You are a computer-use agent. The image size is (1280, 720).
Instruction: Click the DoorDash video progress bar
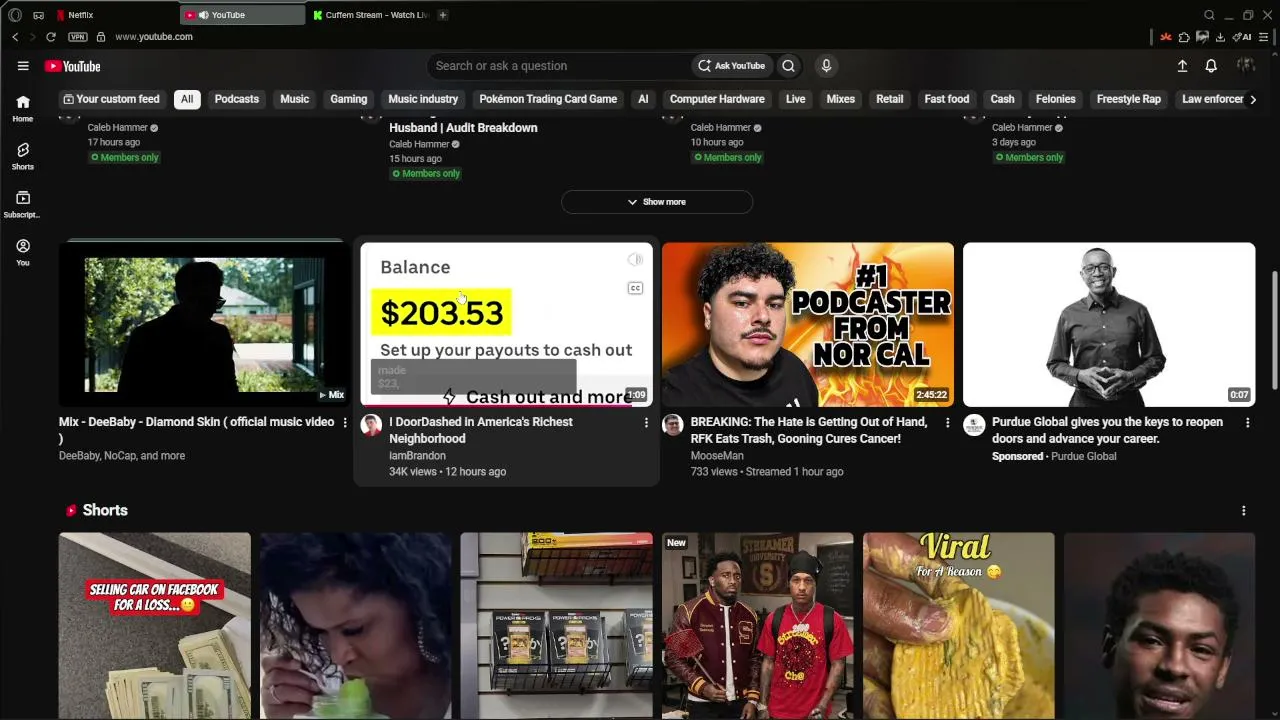506,405
